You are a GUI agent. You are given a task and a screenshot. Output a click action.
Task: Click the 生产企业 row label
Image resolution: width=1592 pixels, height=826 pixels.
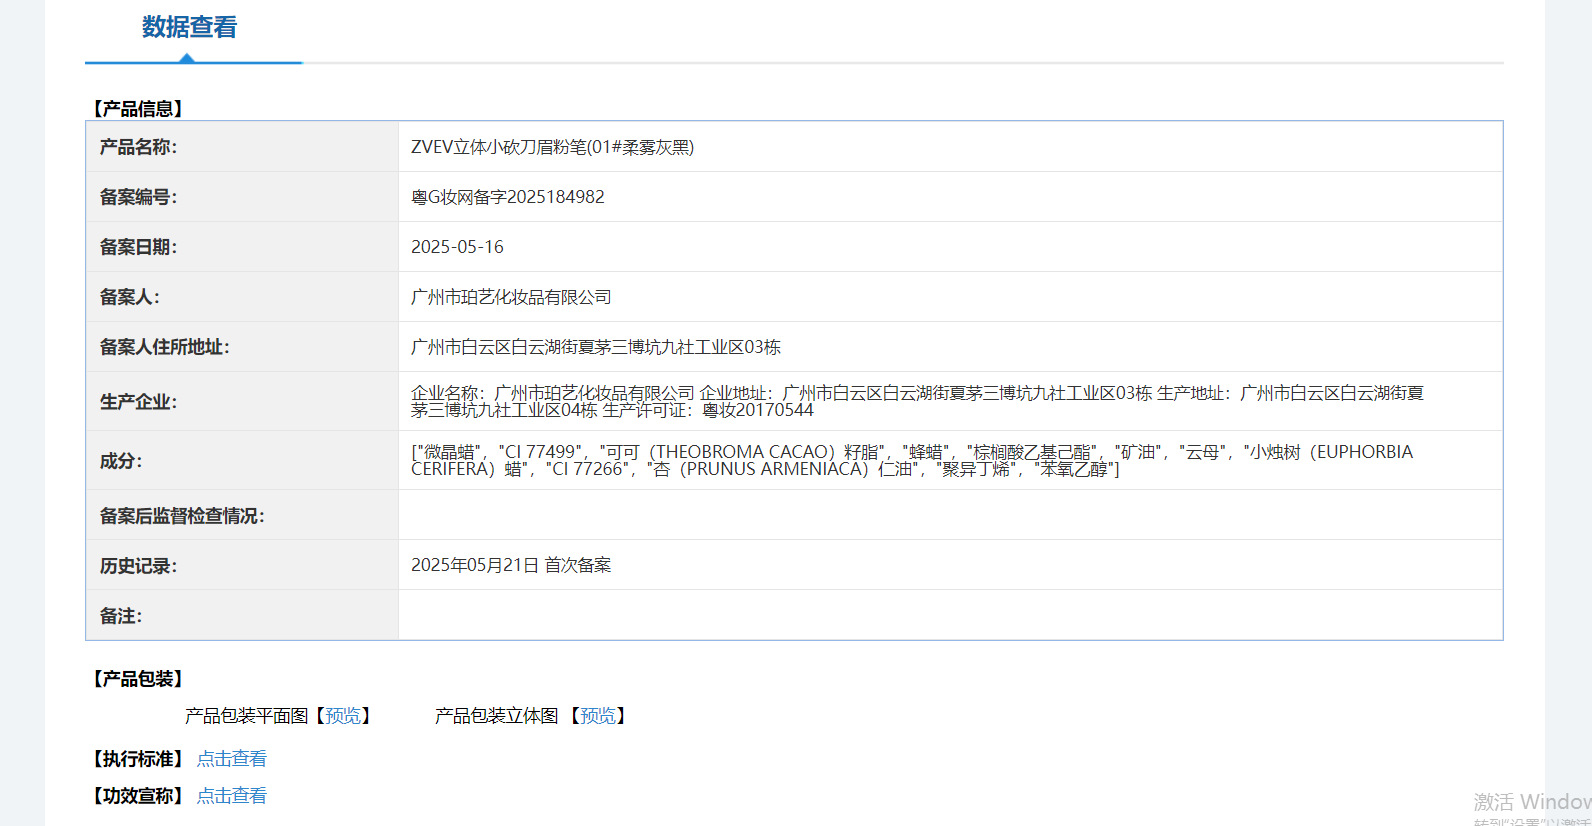(x=138, y=402)
